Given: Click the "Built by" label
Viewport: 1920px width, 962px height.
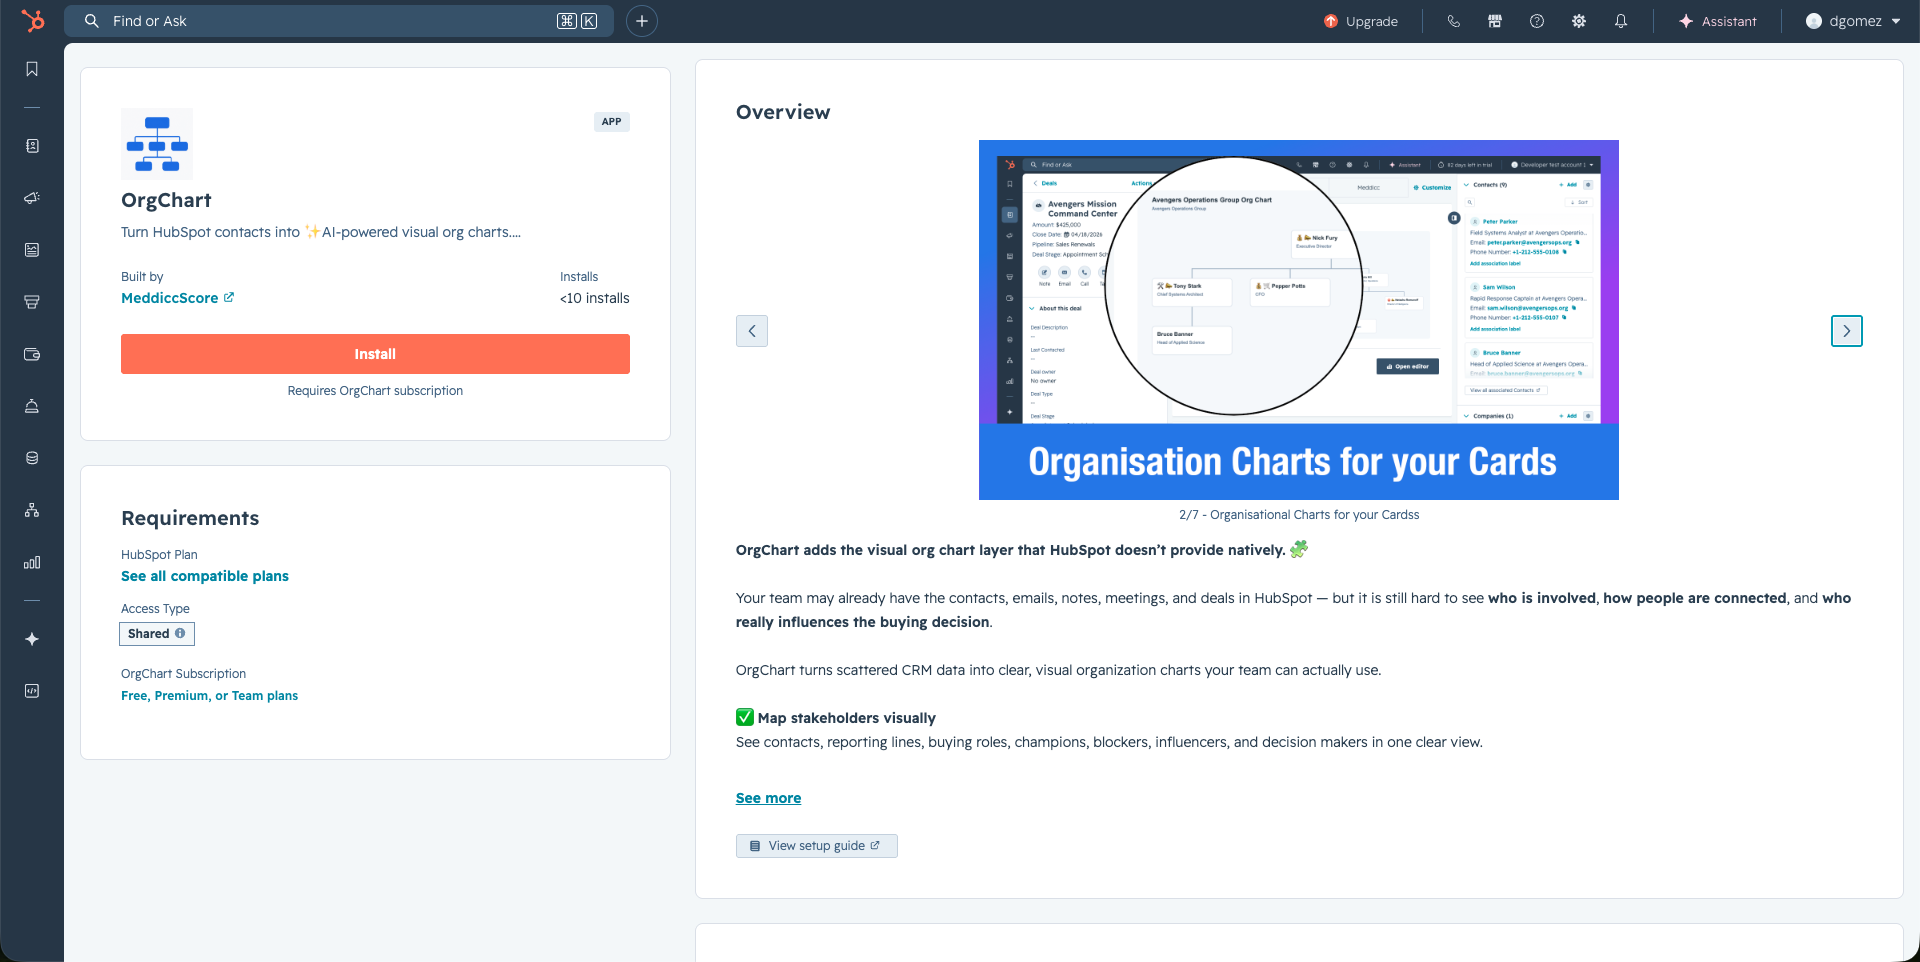Looking at the screenshot, I should (142, 277).
